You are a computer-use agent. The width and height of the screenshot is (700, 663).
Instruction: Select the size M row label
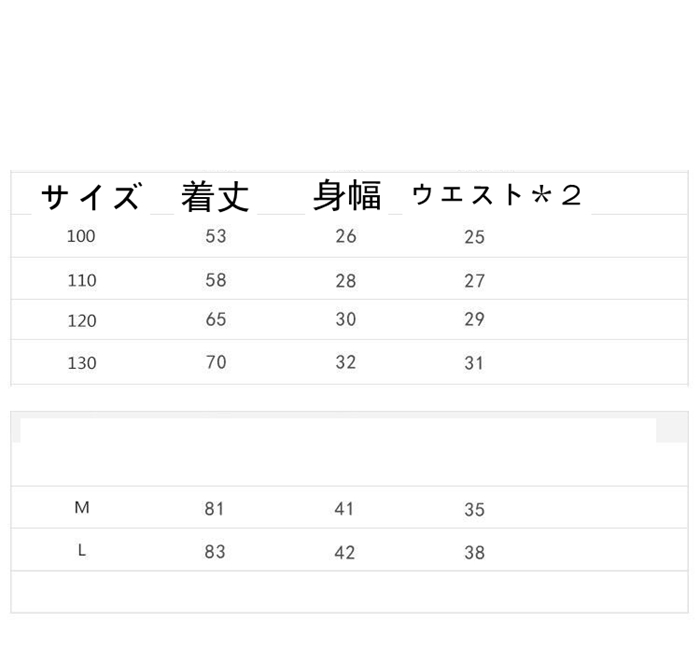tap(82, 508)
